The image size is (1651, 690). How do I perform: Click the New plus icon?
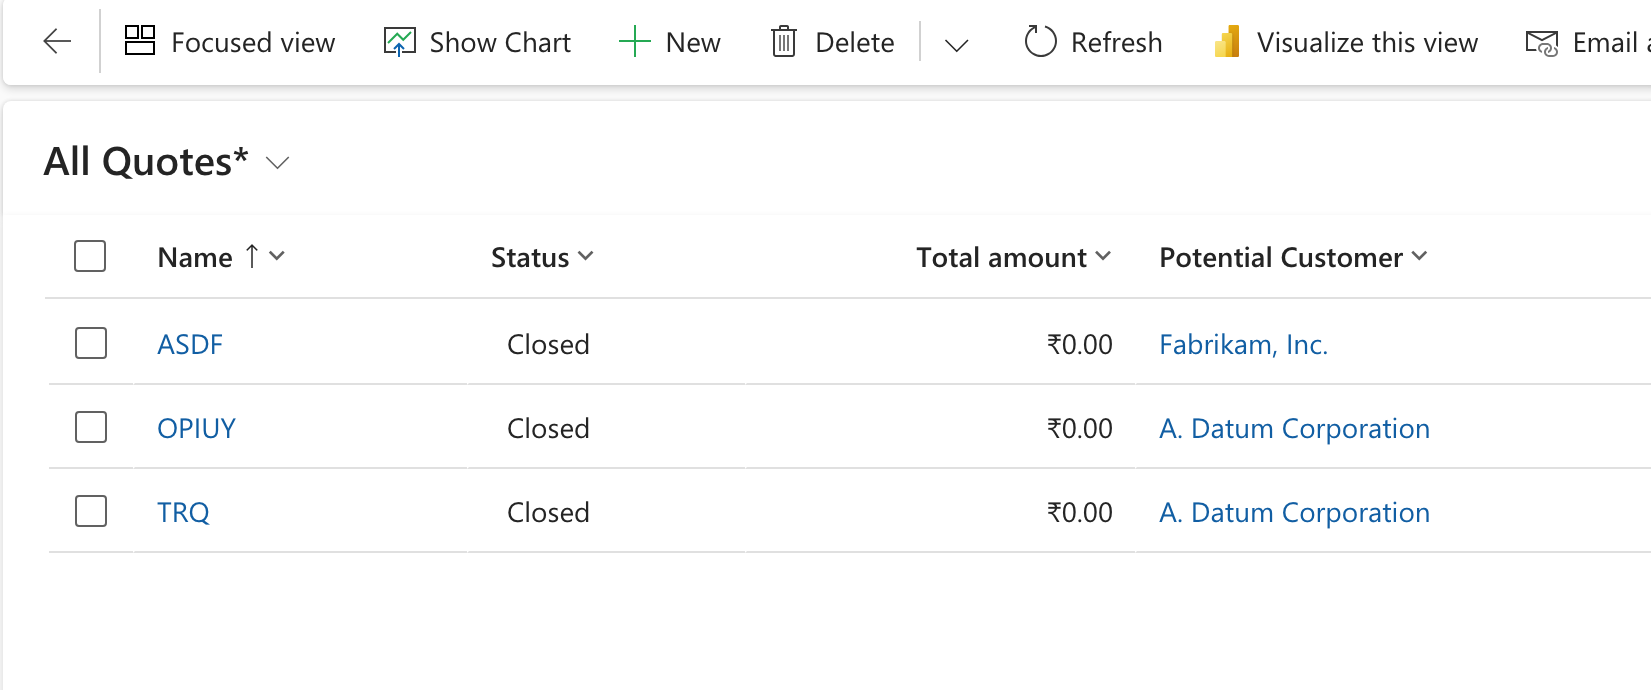click(635, 42)
